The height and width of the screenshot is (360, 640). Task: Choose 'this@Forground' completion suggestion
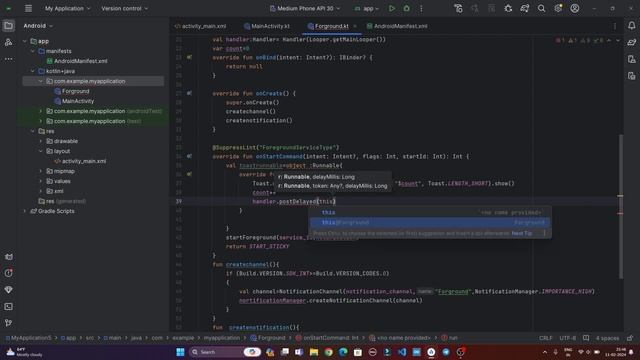coord(430,222)
